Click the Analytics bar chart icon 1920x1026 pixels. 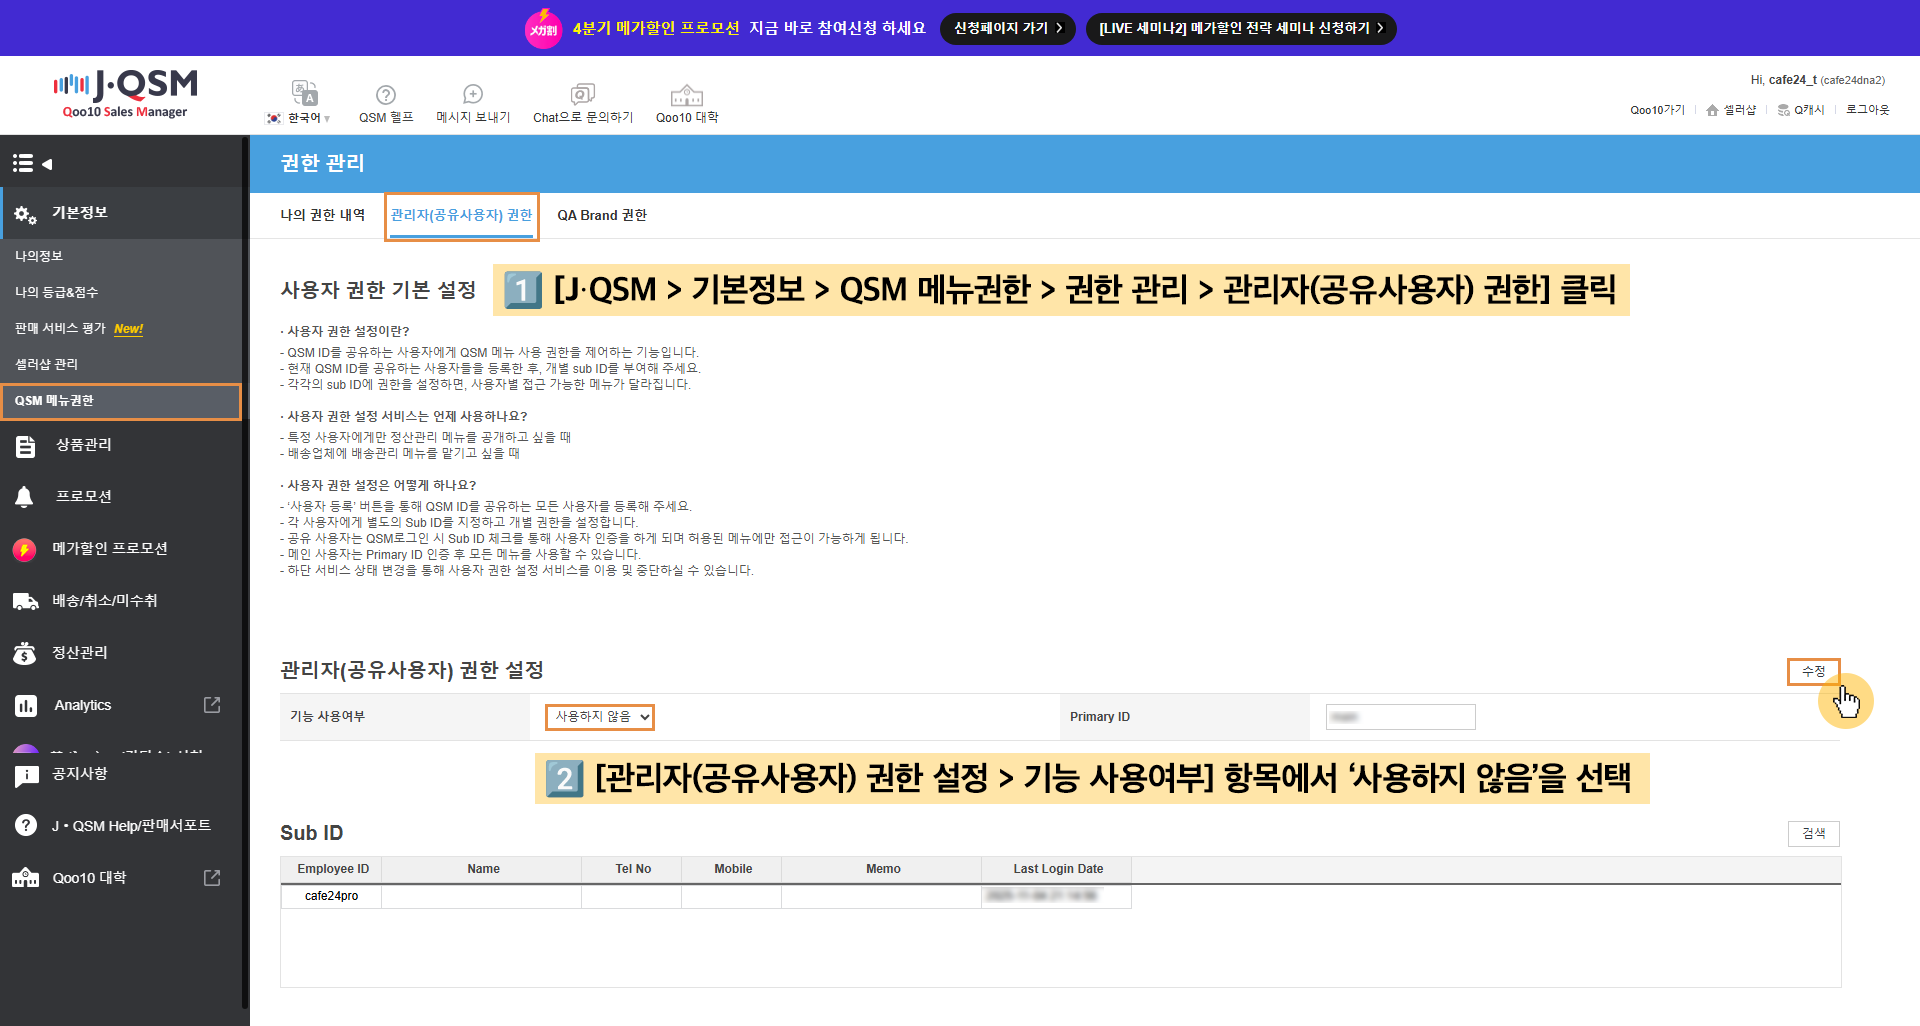pyautogui.click(x=26, y=706)
